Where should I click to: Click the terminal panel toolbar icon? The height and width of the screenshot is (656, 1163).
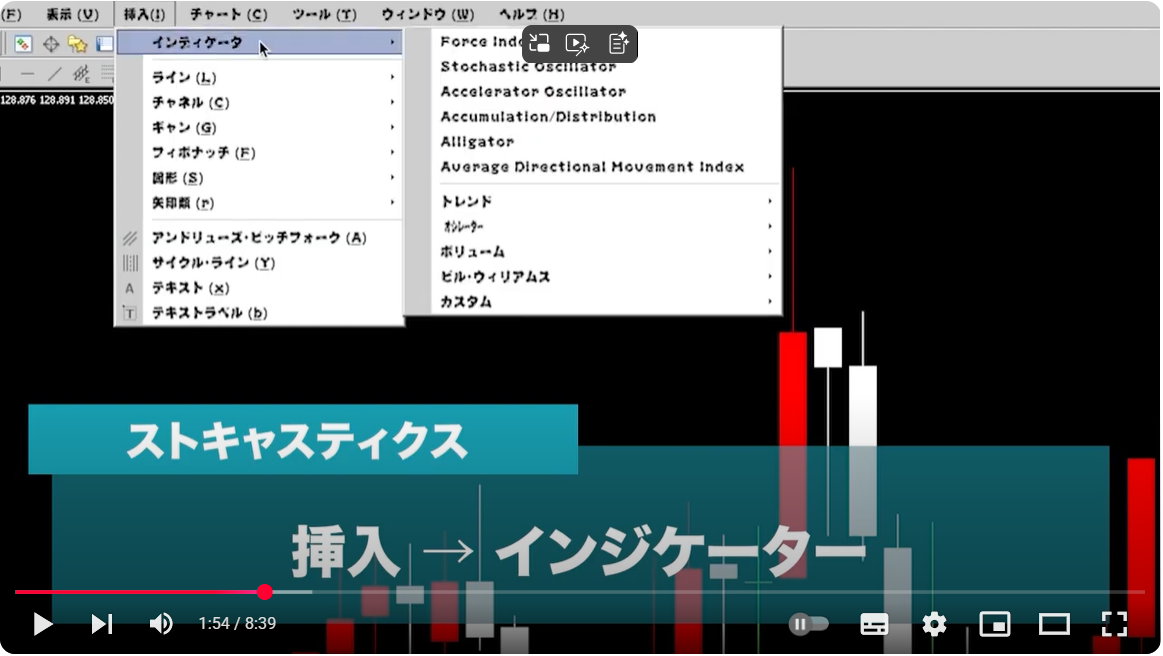pyautogui.click(x=105, y=45)
